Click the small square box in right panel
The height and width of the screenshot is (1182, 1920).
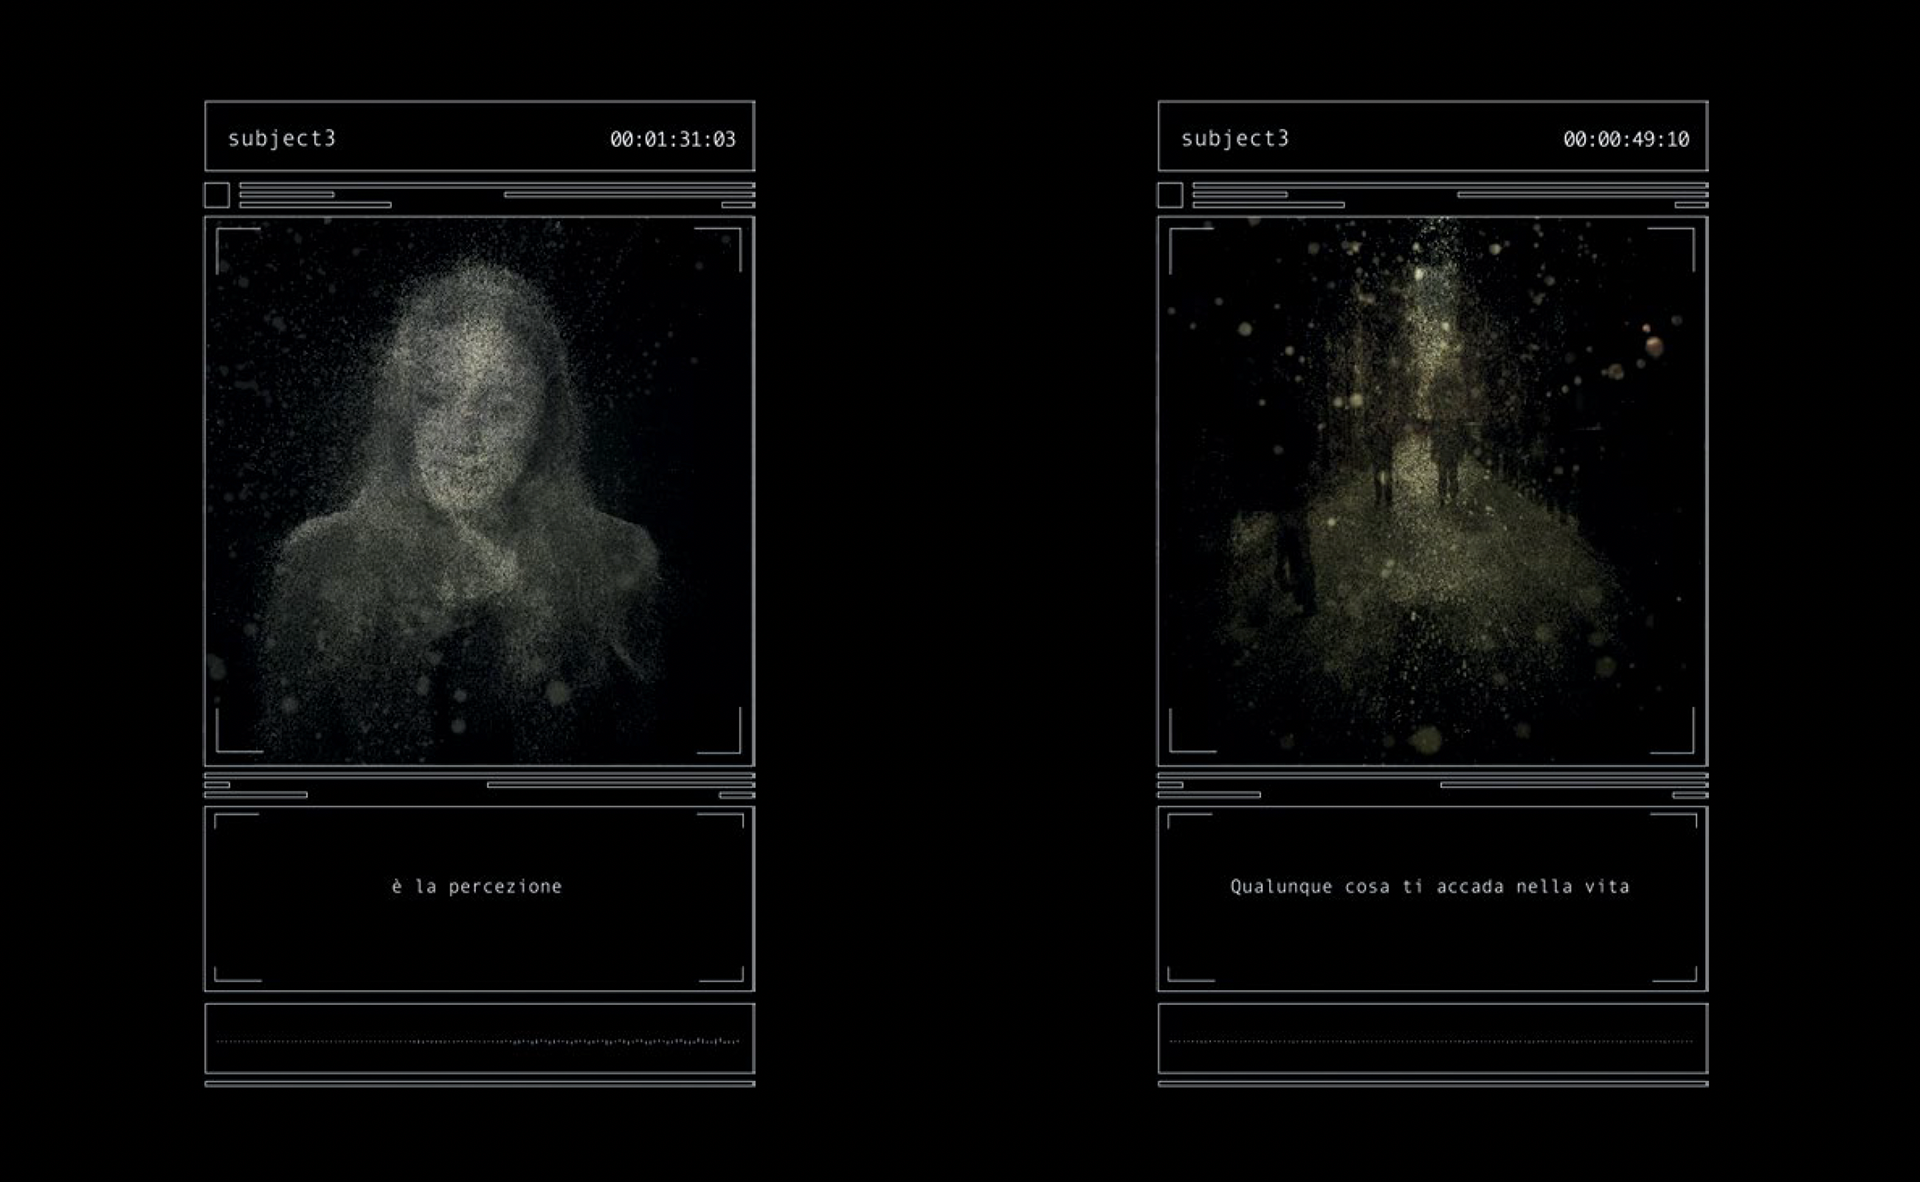(1170, 195)
